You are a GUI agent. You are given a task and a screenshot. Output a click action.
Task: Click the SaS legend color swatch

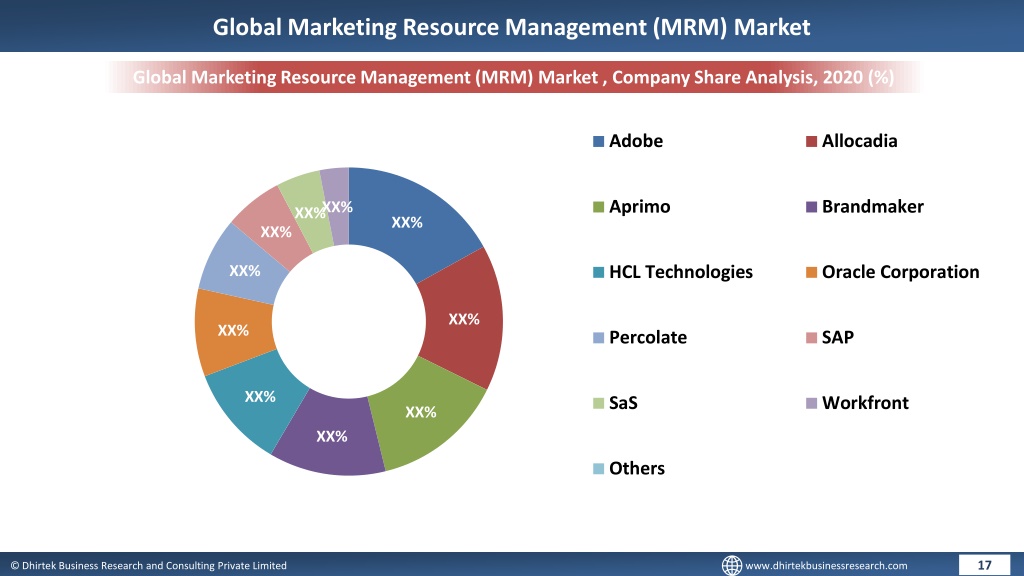point(598,403)
